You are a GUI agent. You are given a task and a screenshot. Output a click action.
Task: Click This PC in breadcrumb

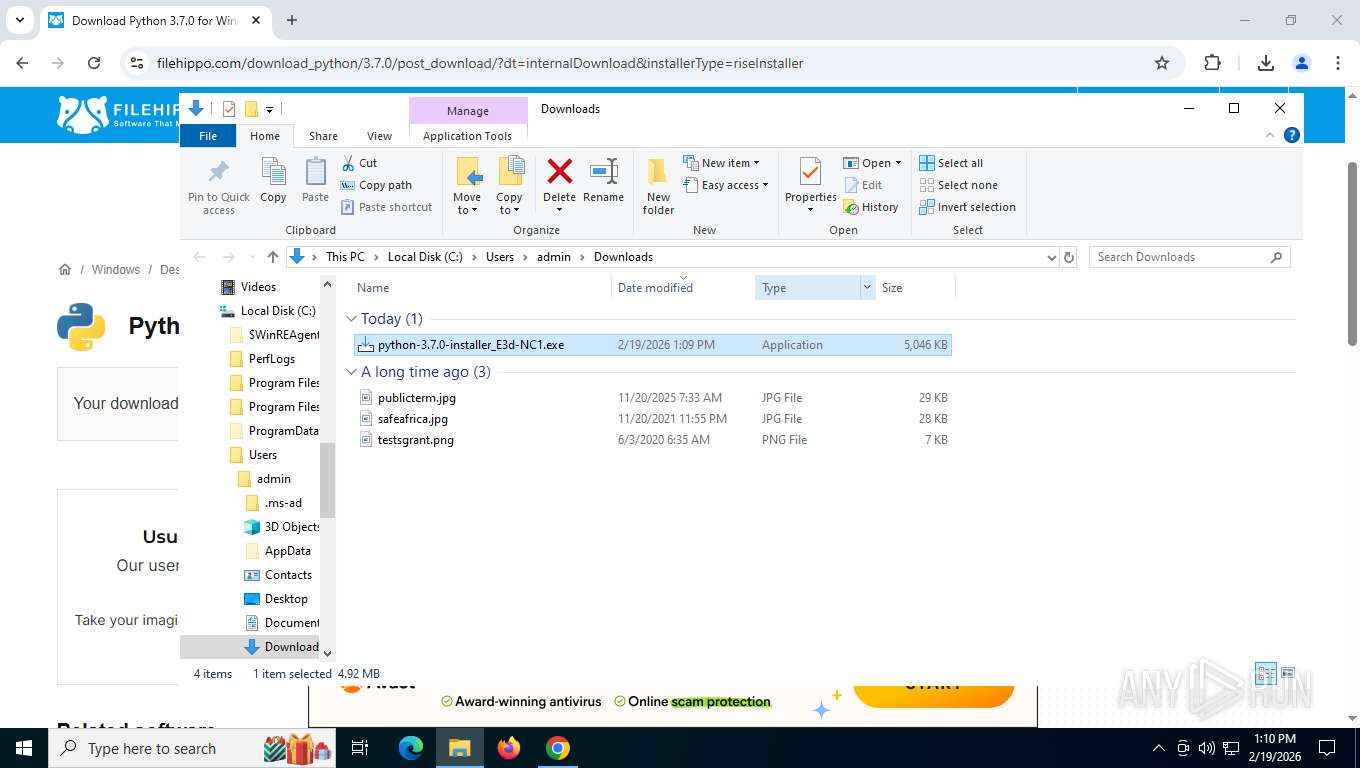345,257
